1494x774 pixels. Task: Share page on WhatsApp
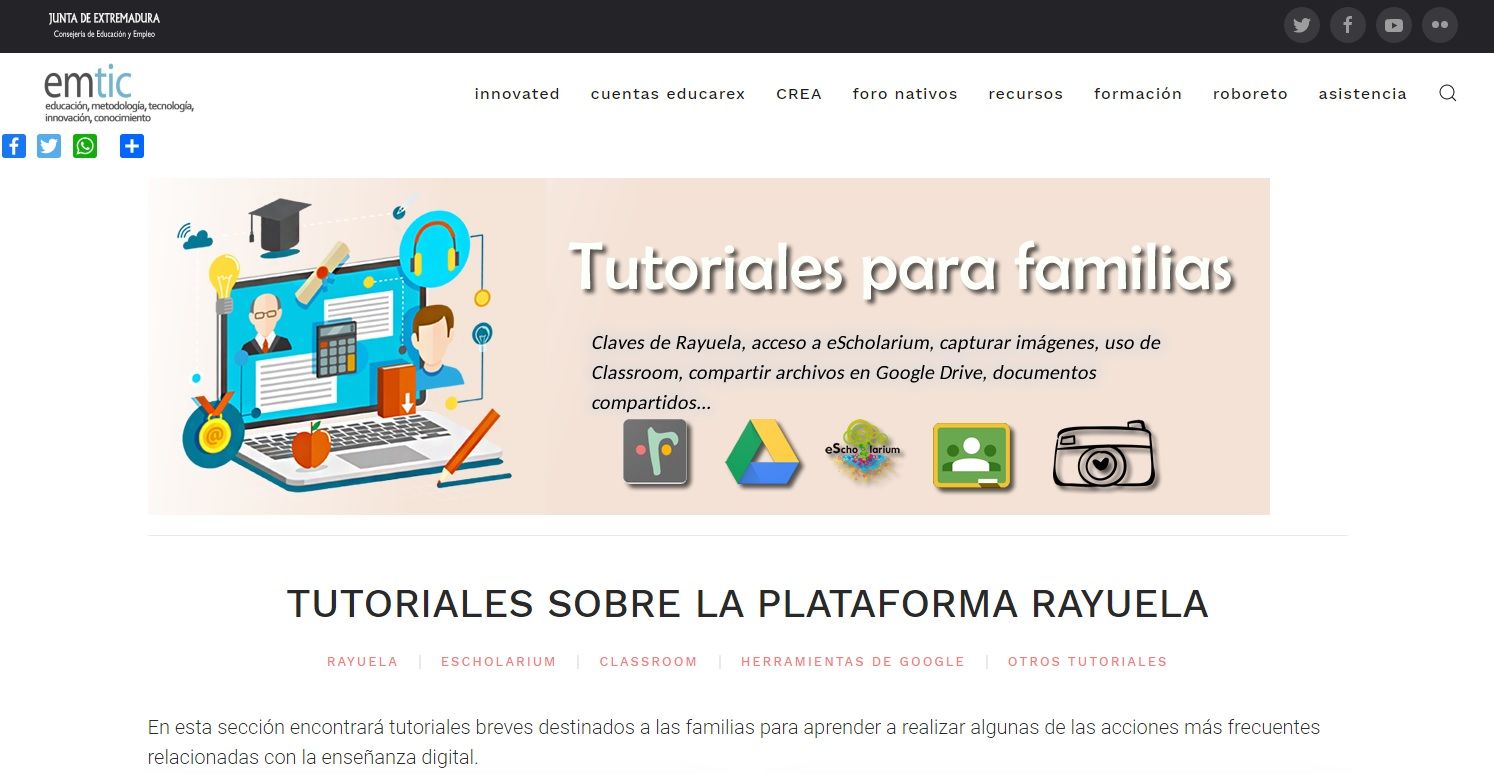tap(85, 146)
